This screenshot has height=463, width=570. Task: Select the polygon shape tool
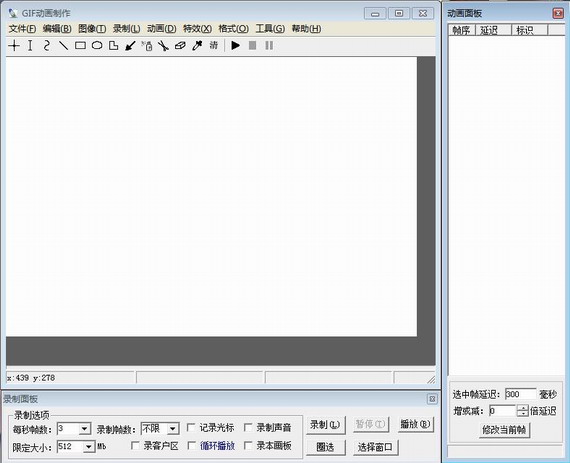click(x=114, y=46)
